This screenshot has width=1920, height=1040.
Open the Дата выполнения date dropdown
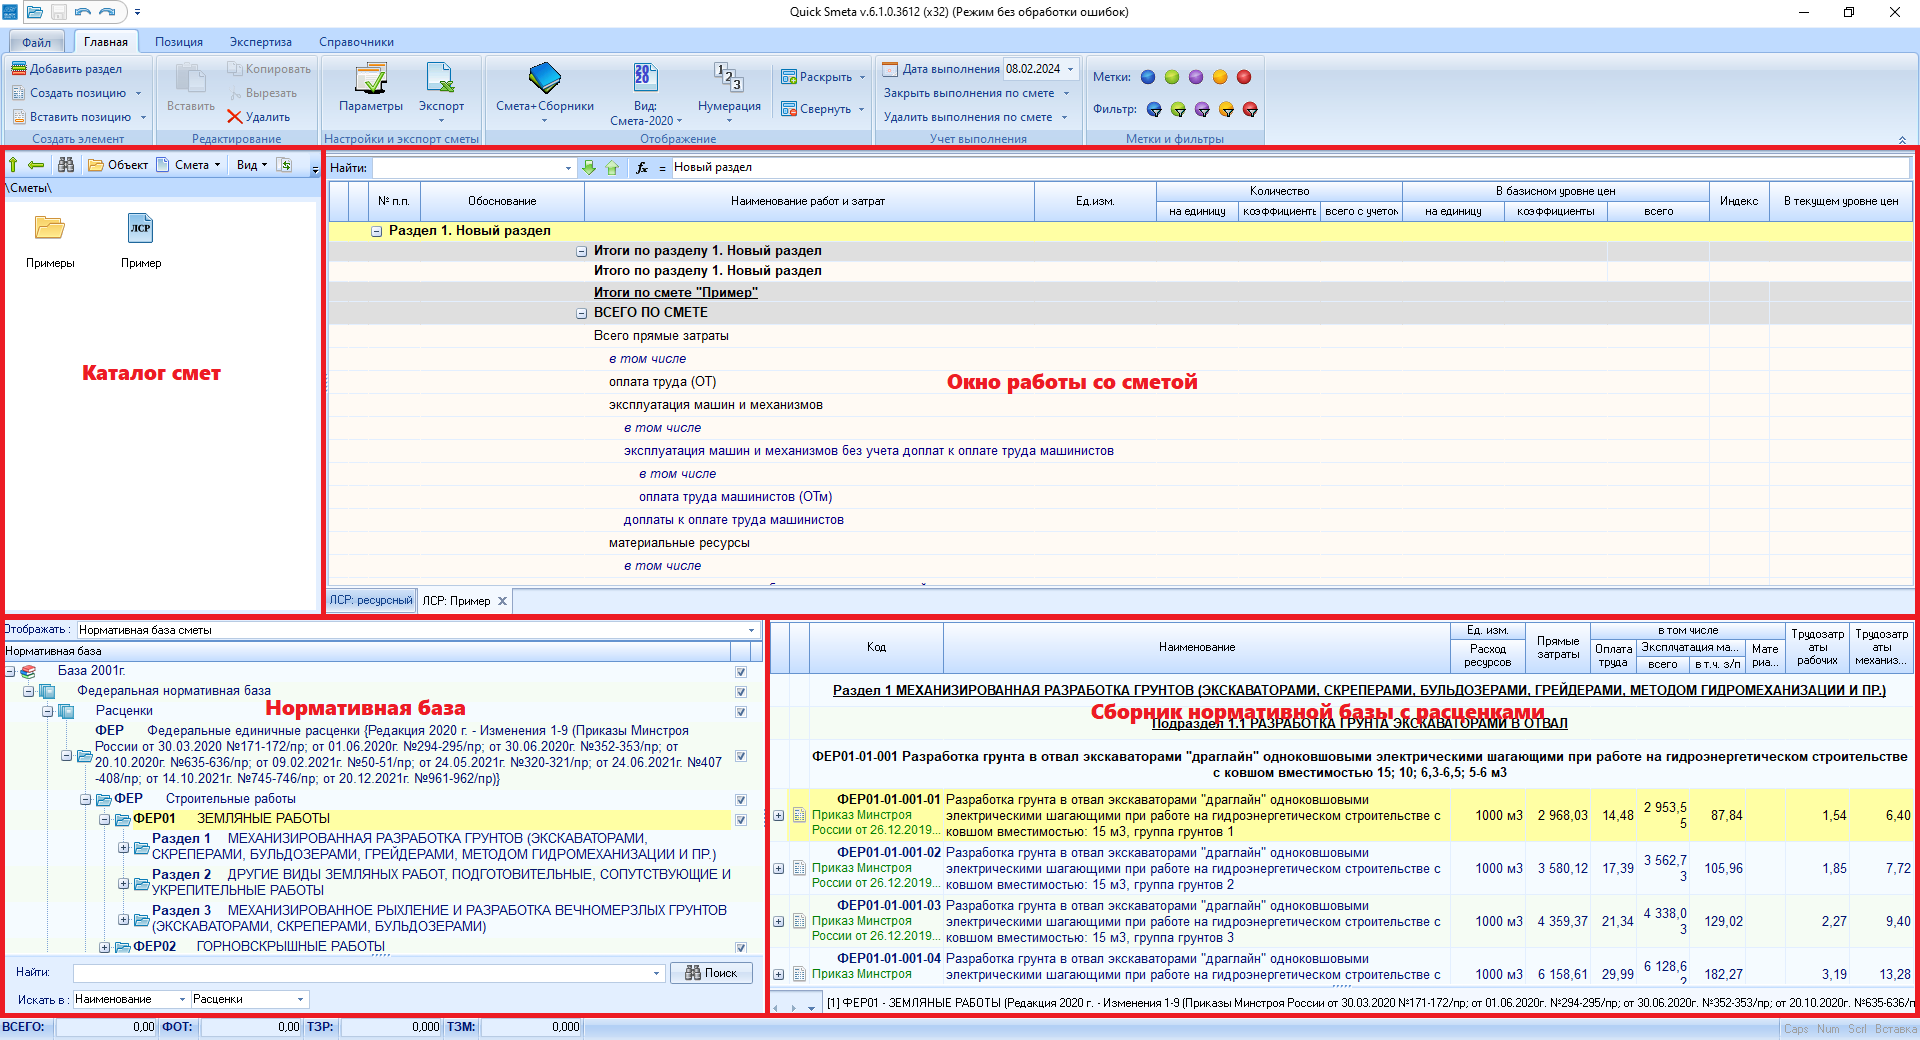pyautogui.click(x=1070, y=69)
